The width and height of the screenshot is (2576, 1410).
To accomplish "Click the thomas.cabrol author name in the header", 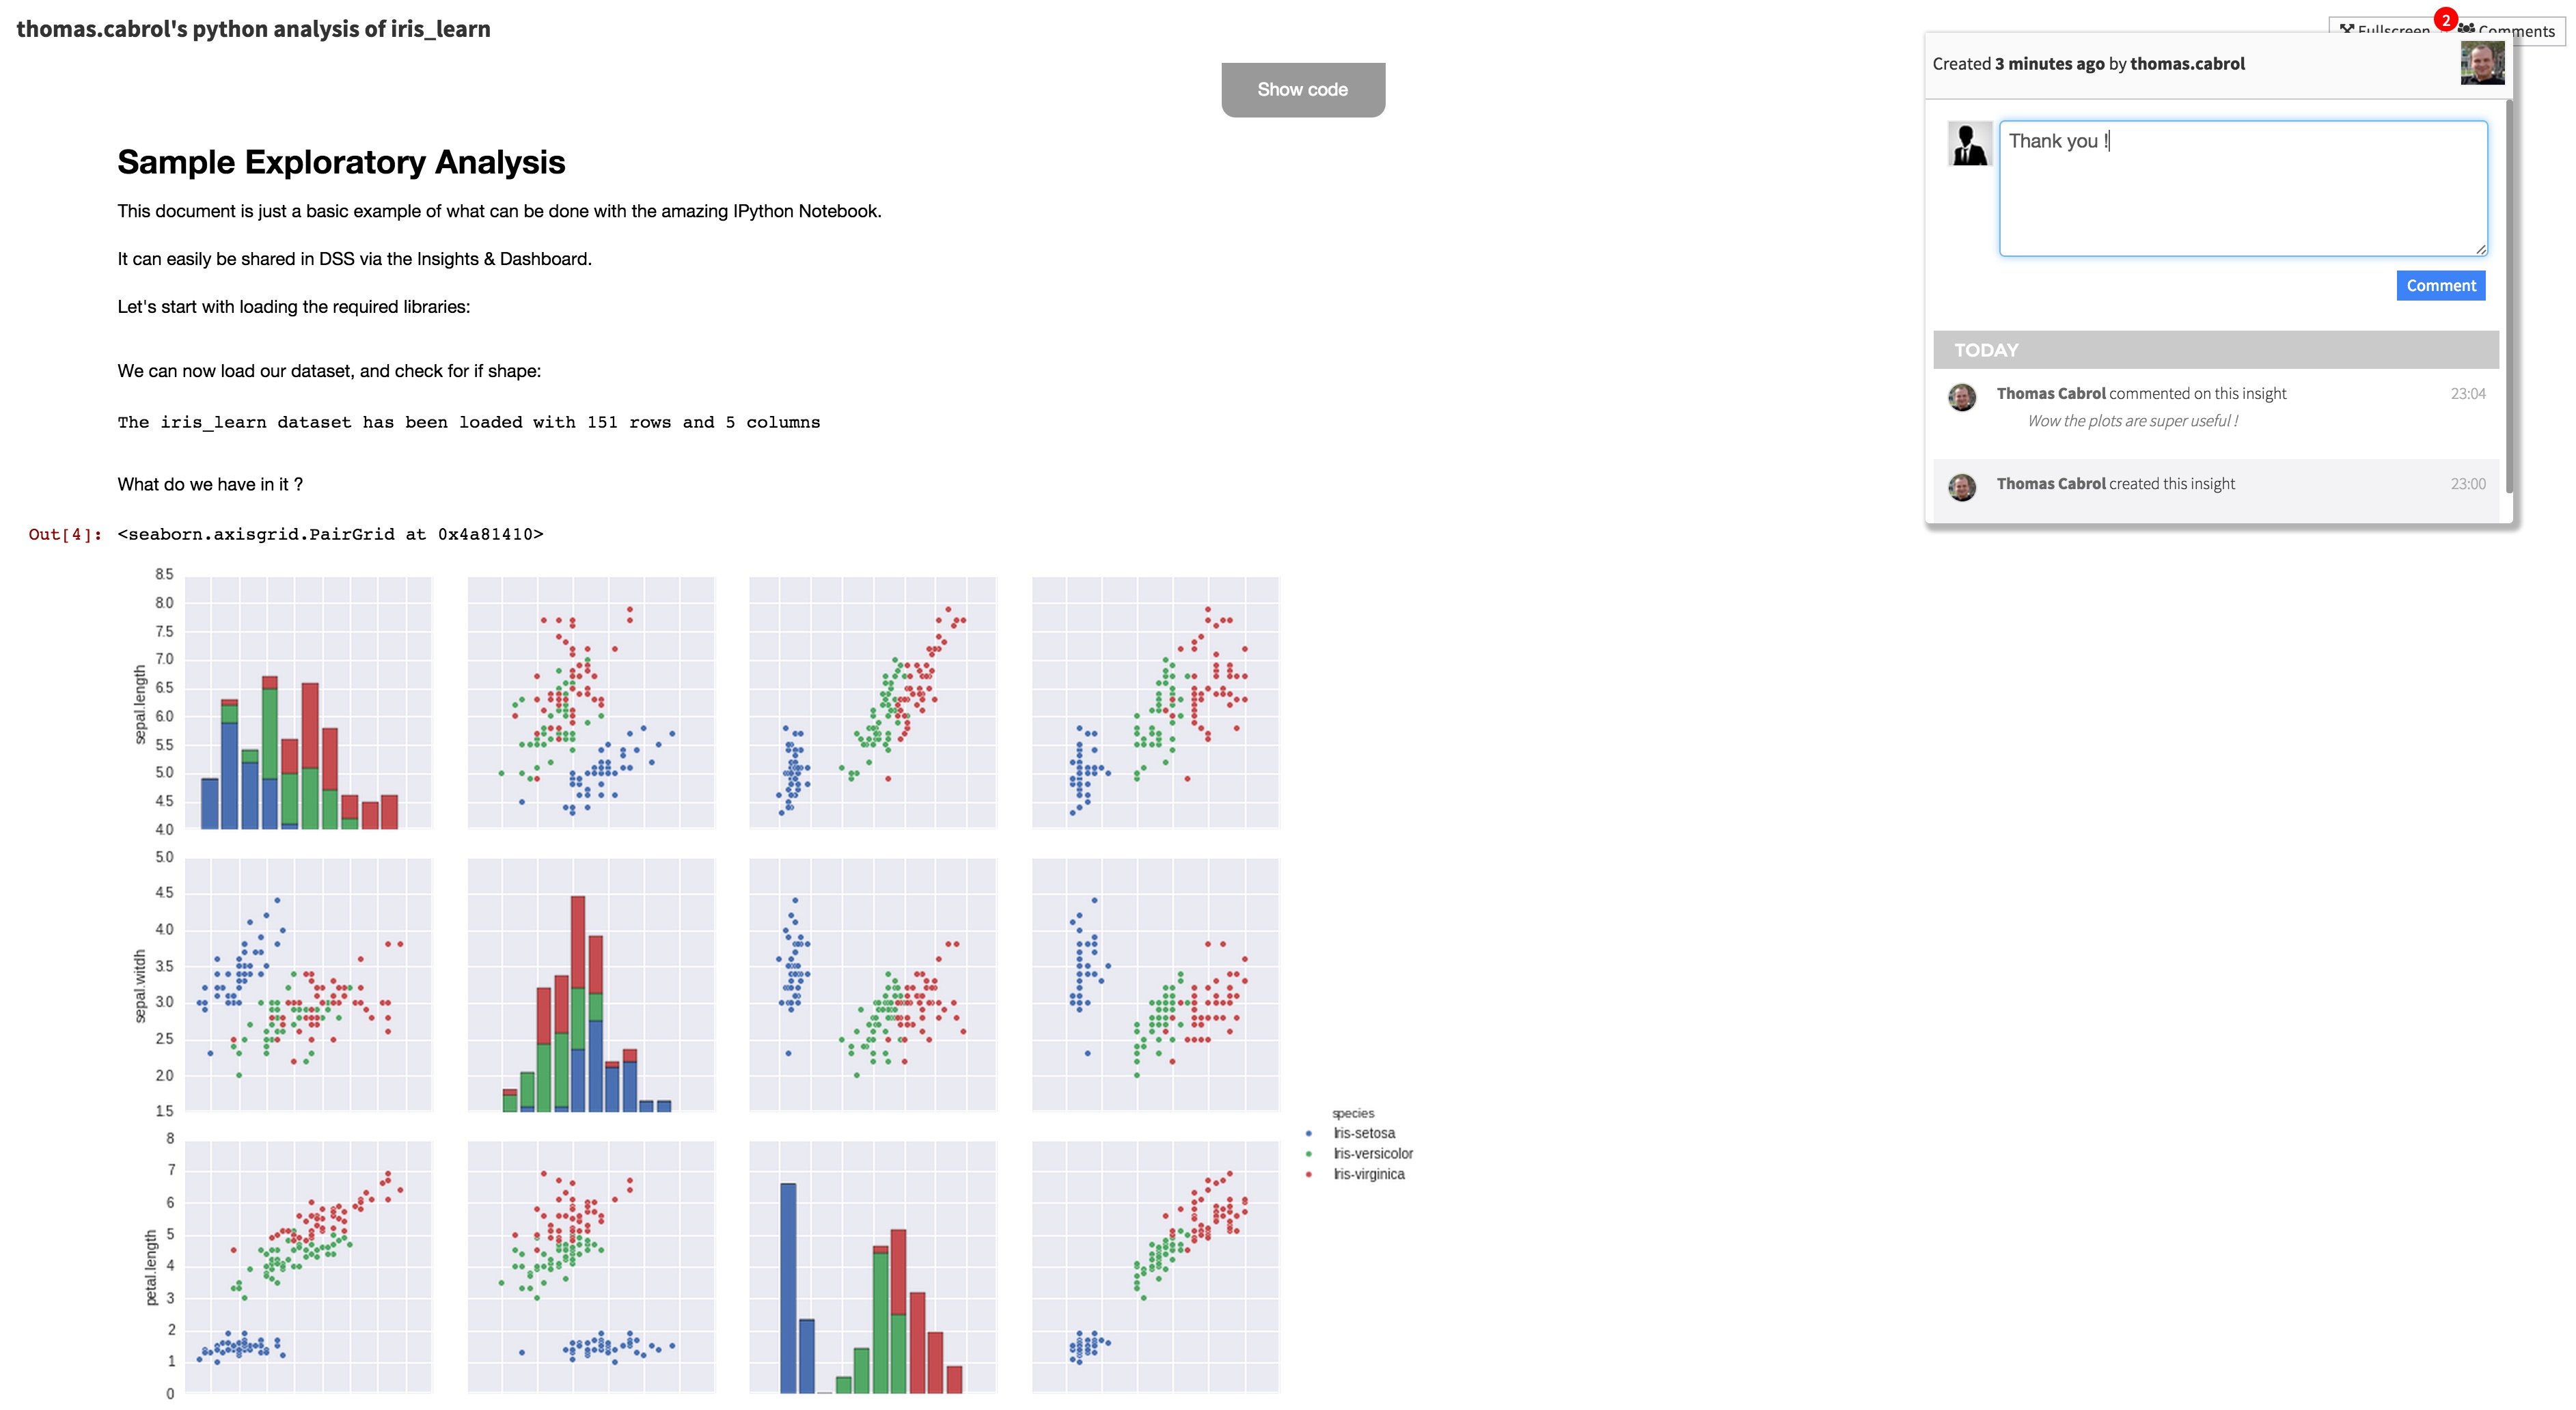I will tap(2187, 64).
